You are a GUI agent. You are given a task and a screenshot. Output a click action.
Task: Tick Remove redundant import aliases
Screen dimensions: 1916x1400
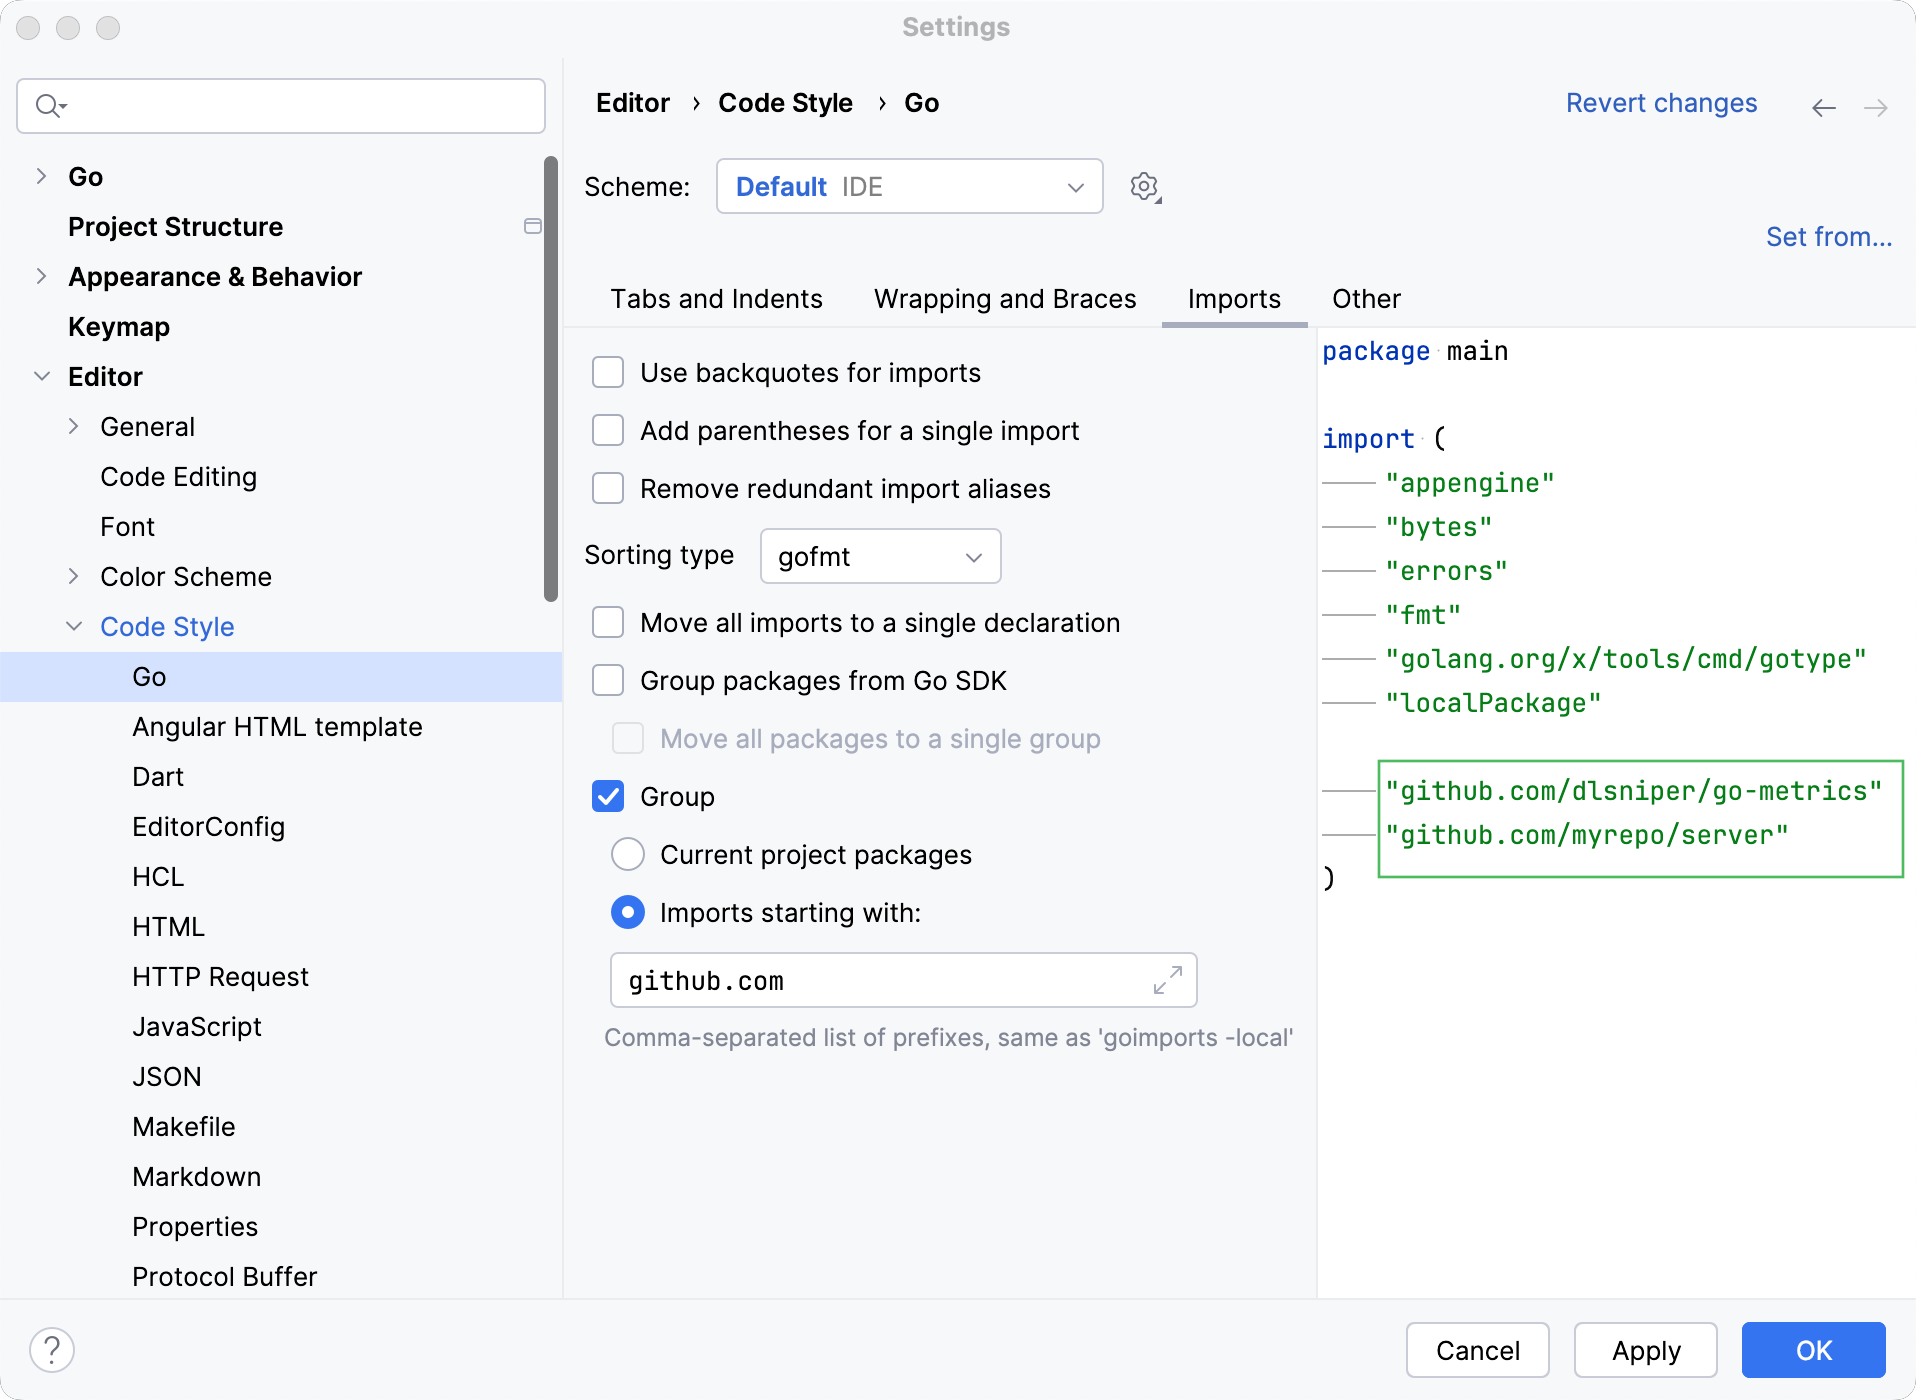coord(608,489)
